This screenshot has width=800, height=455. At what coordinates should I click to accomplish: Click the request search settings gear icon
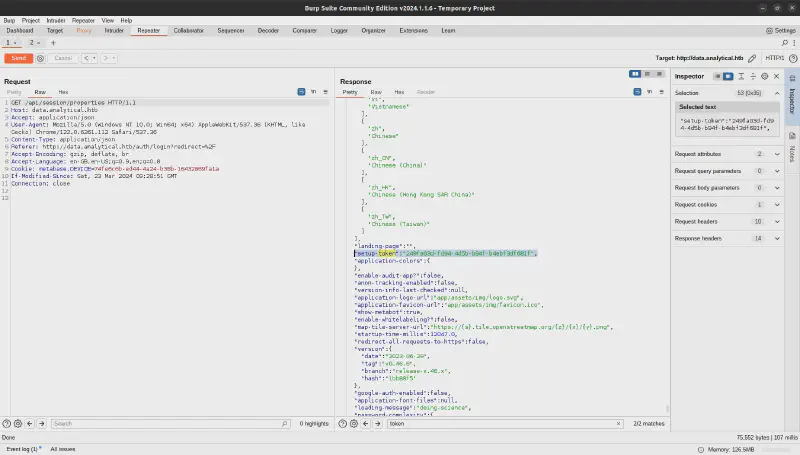click(x=20, y=424)
